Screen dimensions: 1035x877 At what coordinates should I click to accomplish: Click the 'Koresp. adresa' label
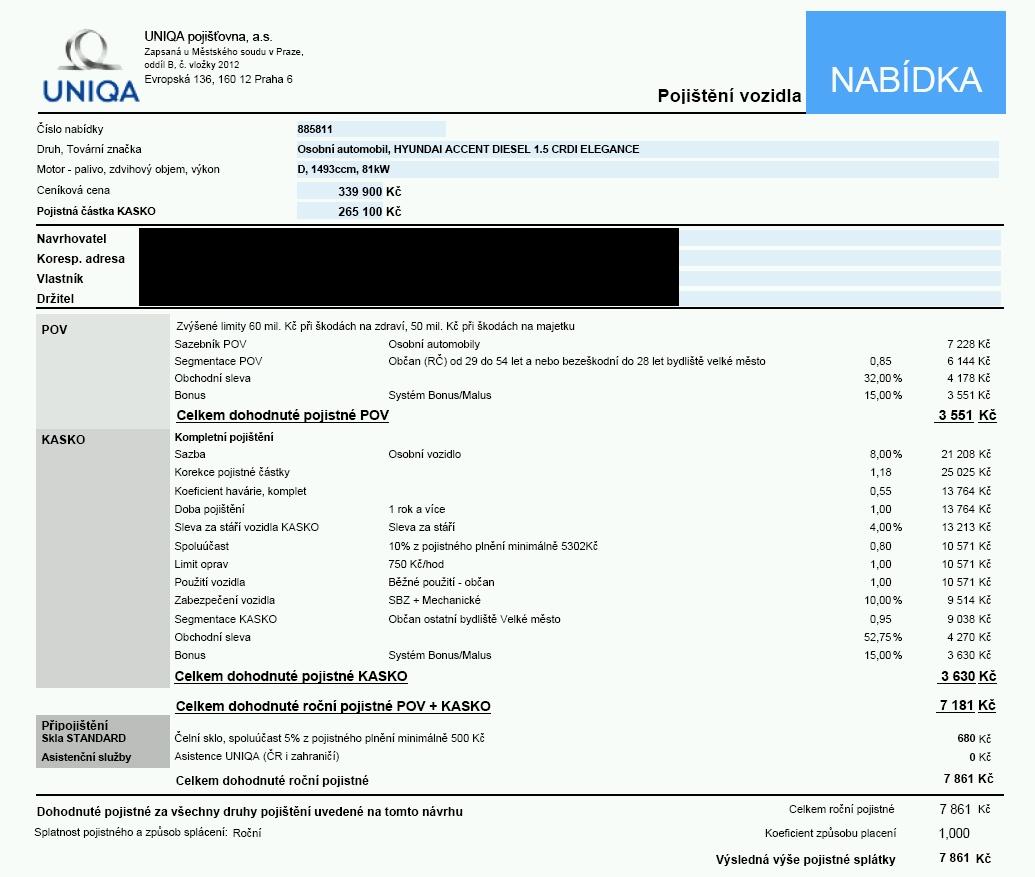click(x=81, y=259)
